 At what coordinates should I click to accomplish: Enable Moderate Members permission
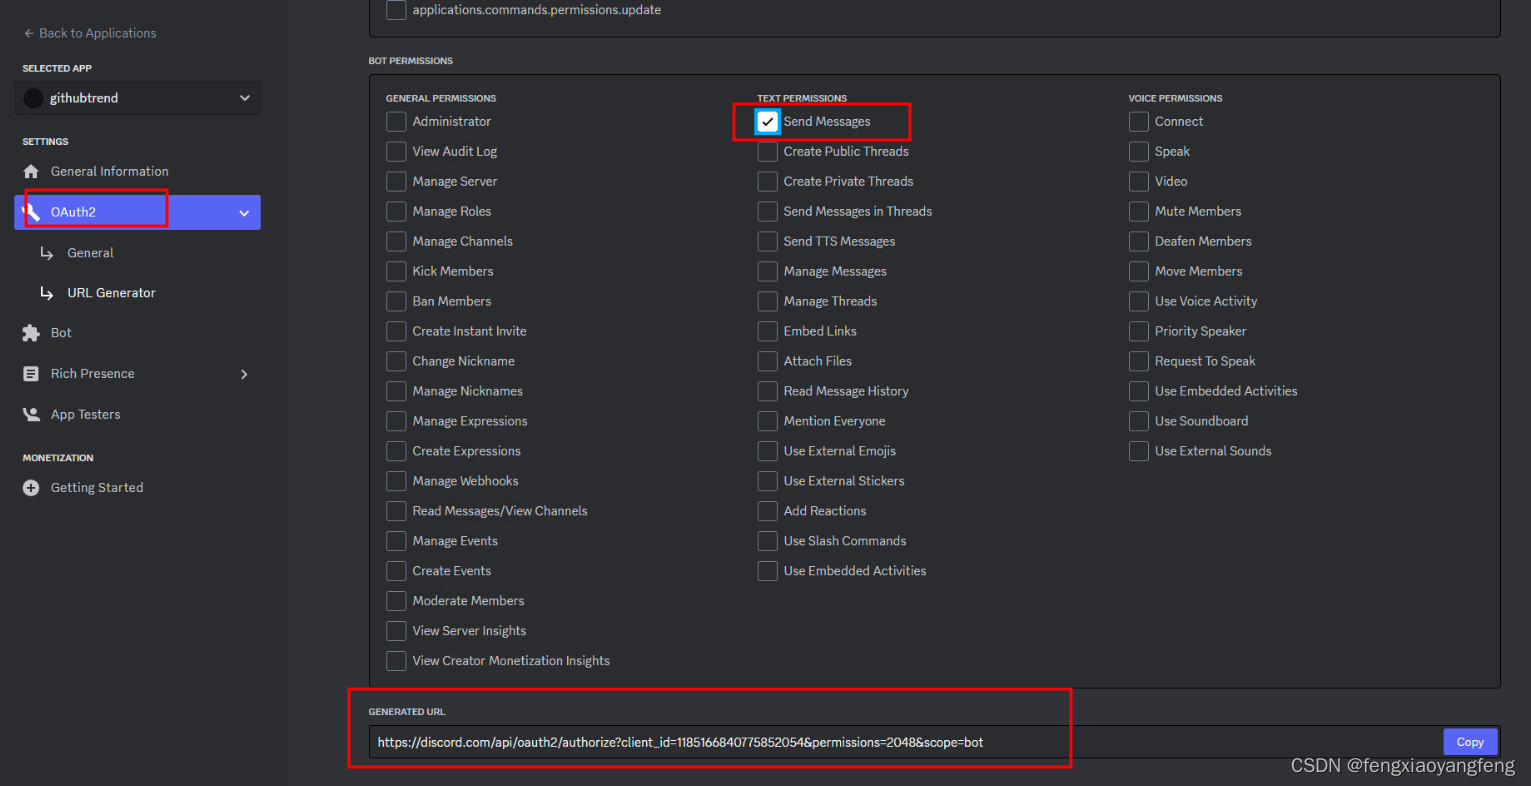point(396,601)
